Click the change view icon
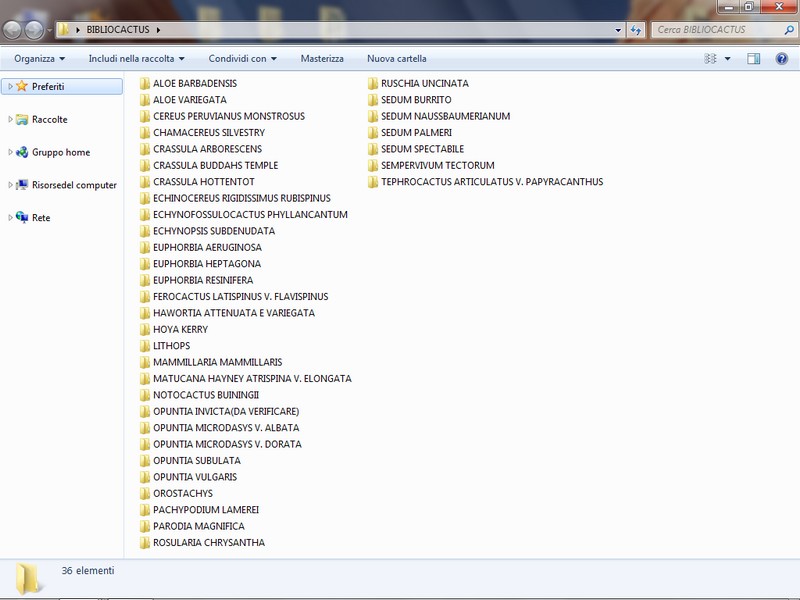Viewport: 800px width, 600px height. 710,59
